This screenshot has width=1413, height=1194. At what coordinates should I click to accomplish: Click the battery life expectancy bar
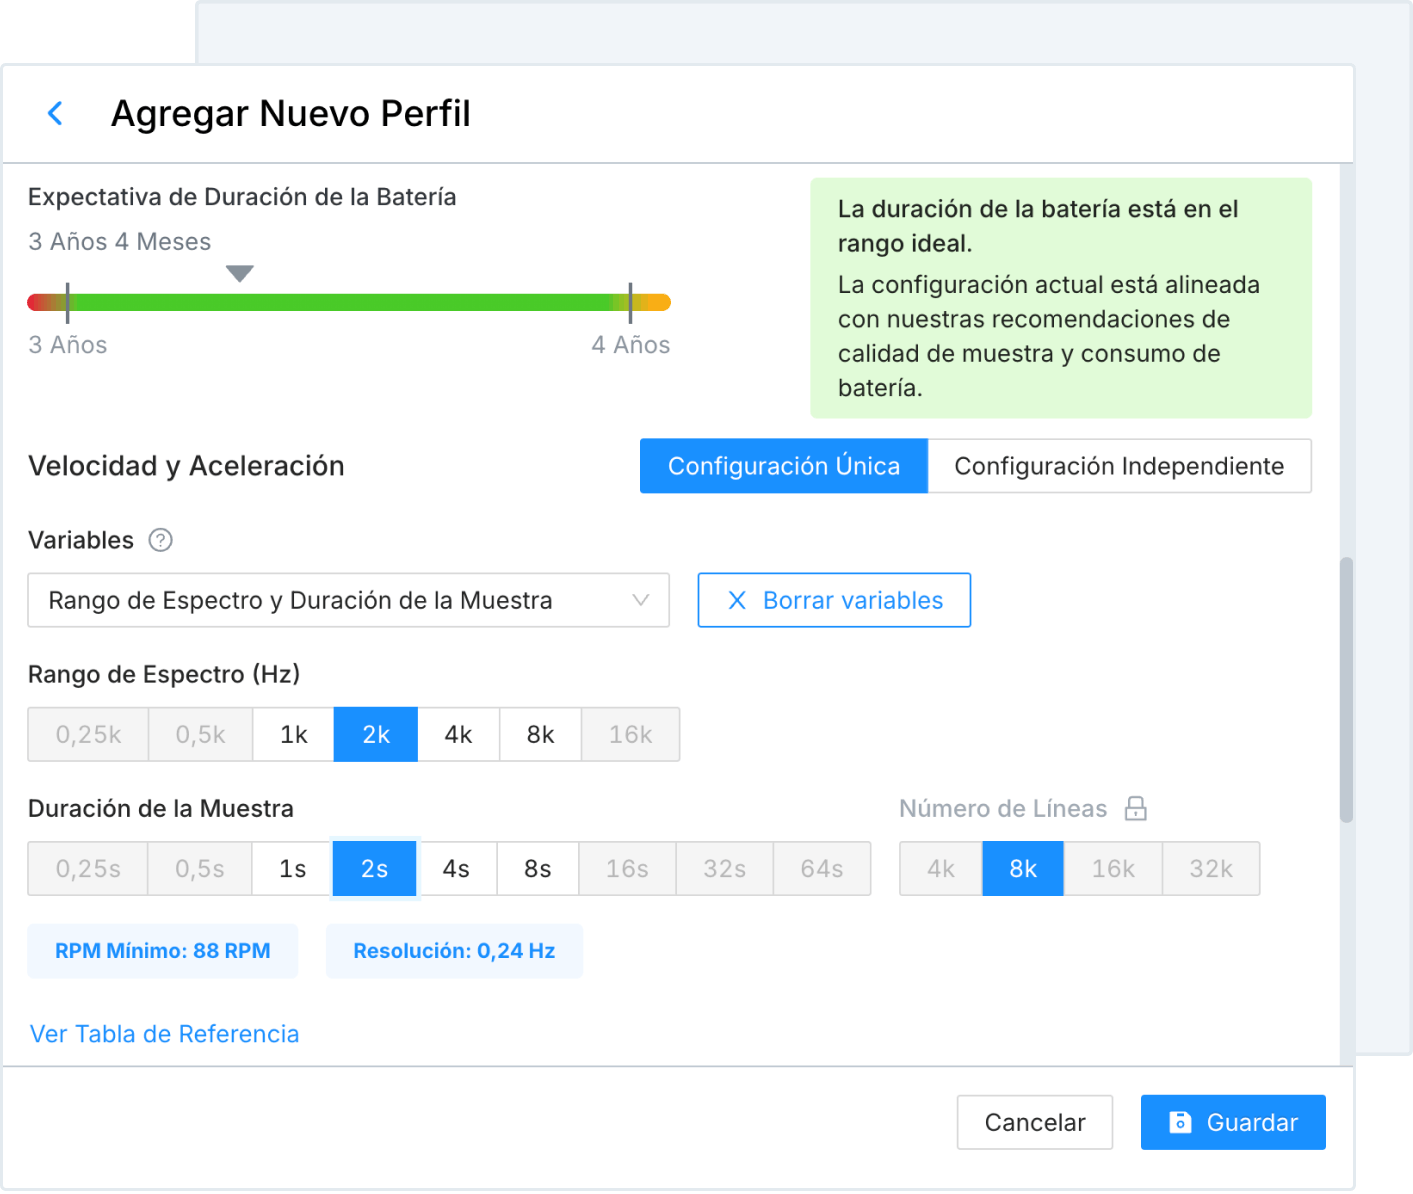348,302
